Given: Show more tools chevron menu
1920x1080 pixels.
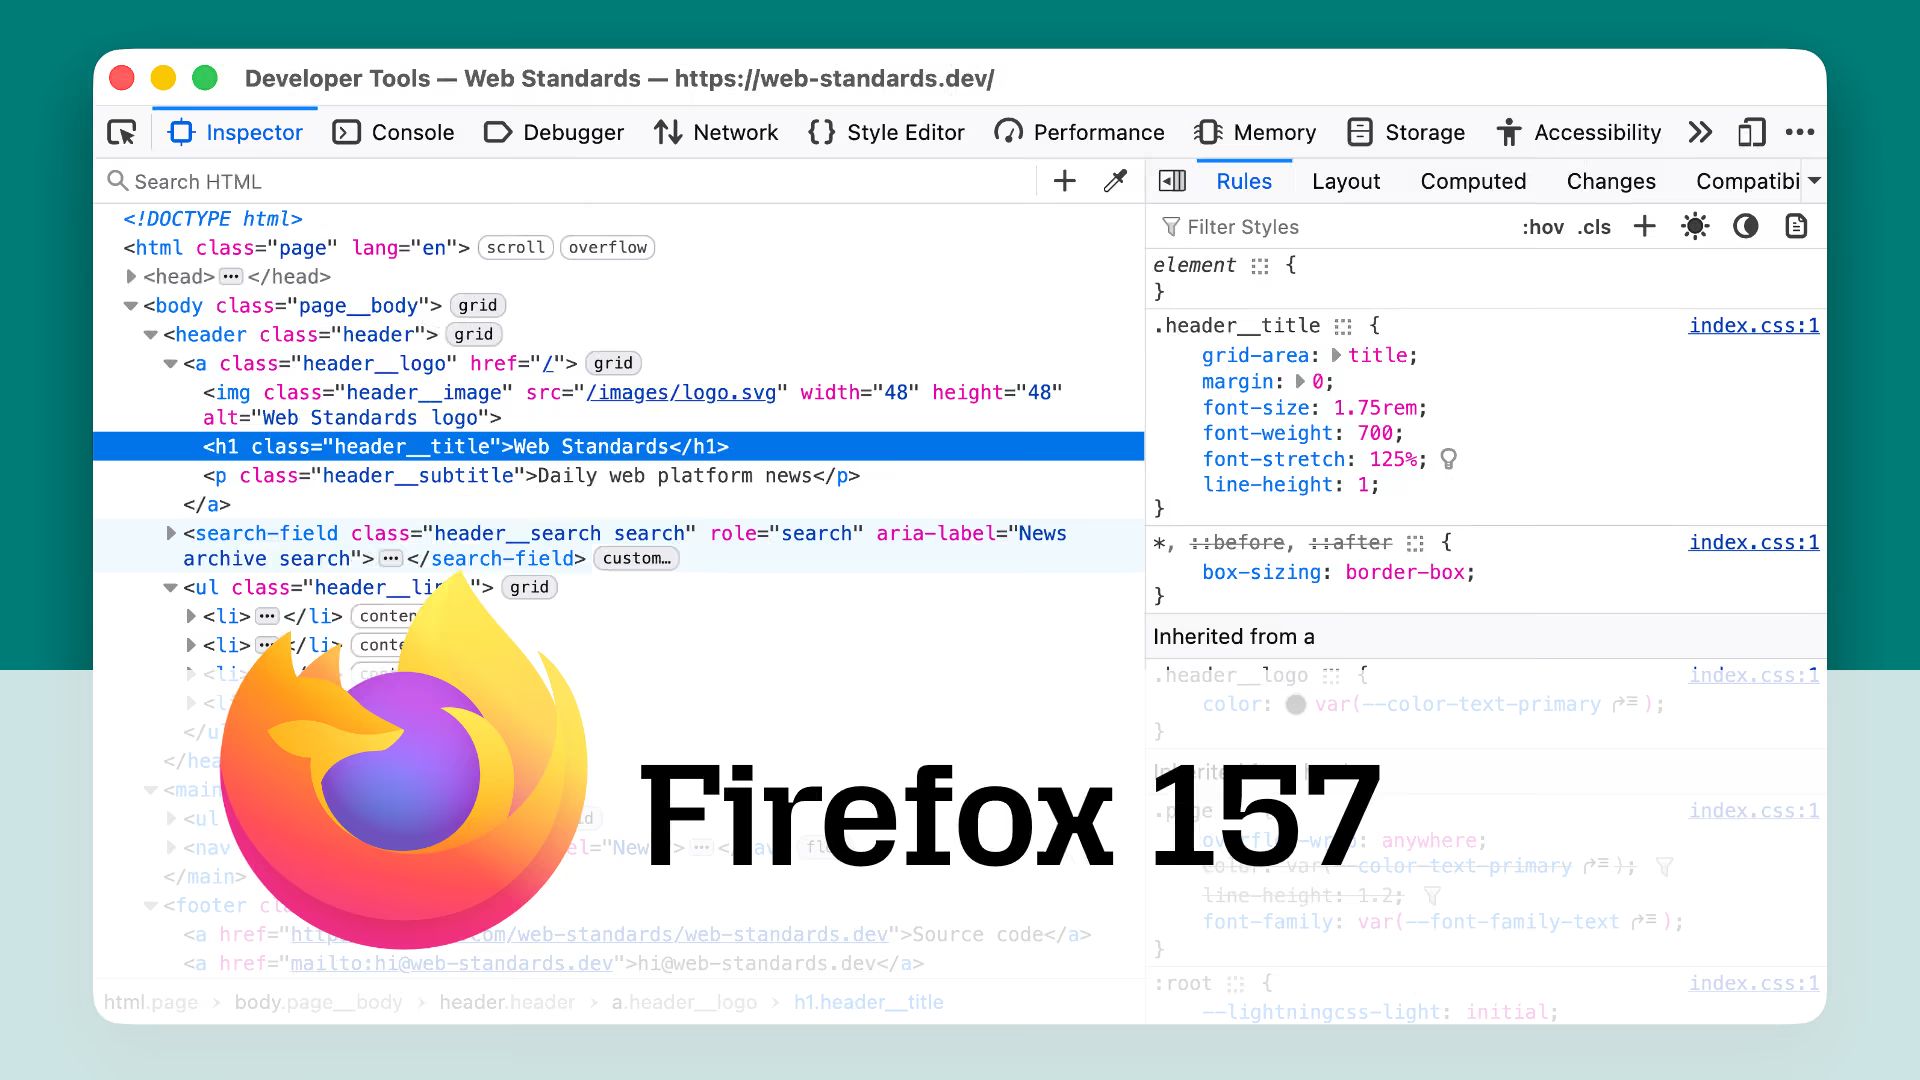Looking at the screenshot, I should pyautogui.click(x=1700, y=132).
